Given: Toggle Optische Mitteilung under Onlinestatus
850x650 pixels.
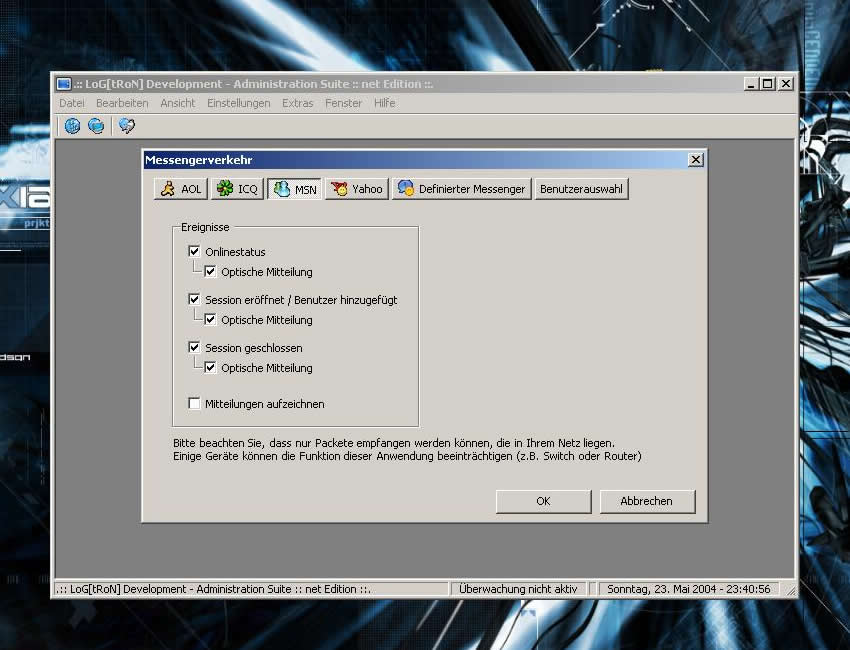Looking at the screenshot, I should pyautogui.click(x=211, y=272).
